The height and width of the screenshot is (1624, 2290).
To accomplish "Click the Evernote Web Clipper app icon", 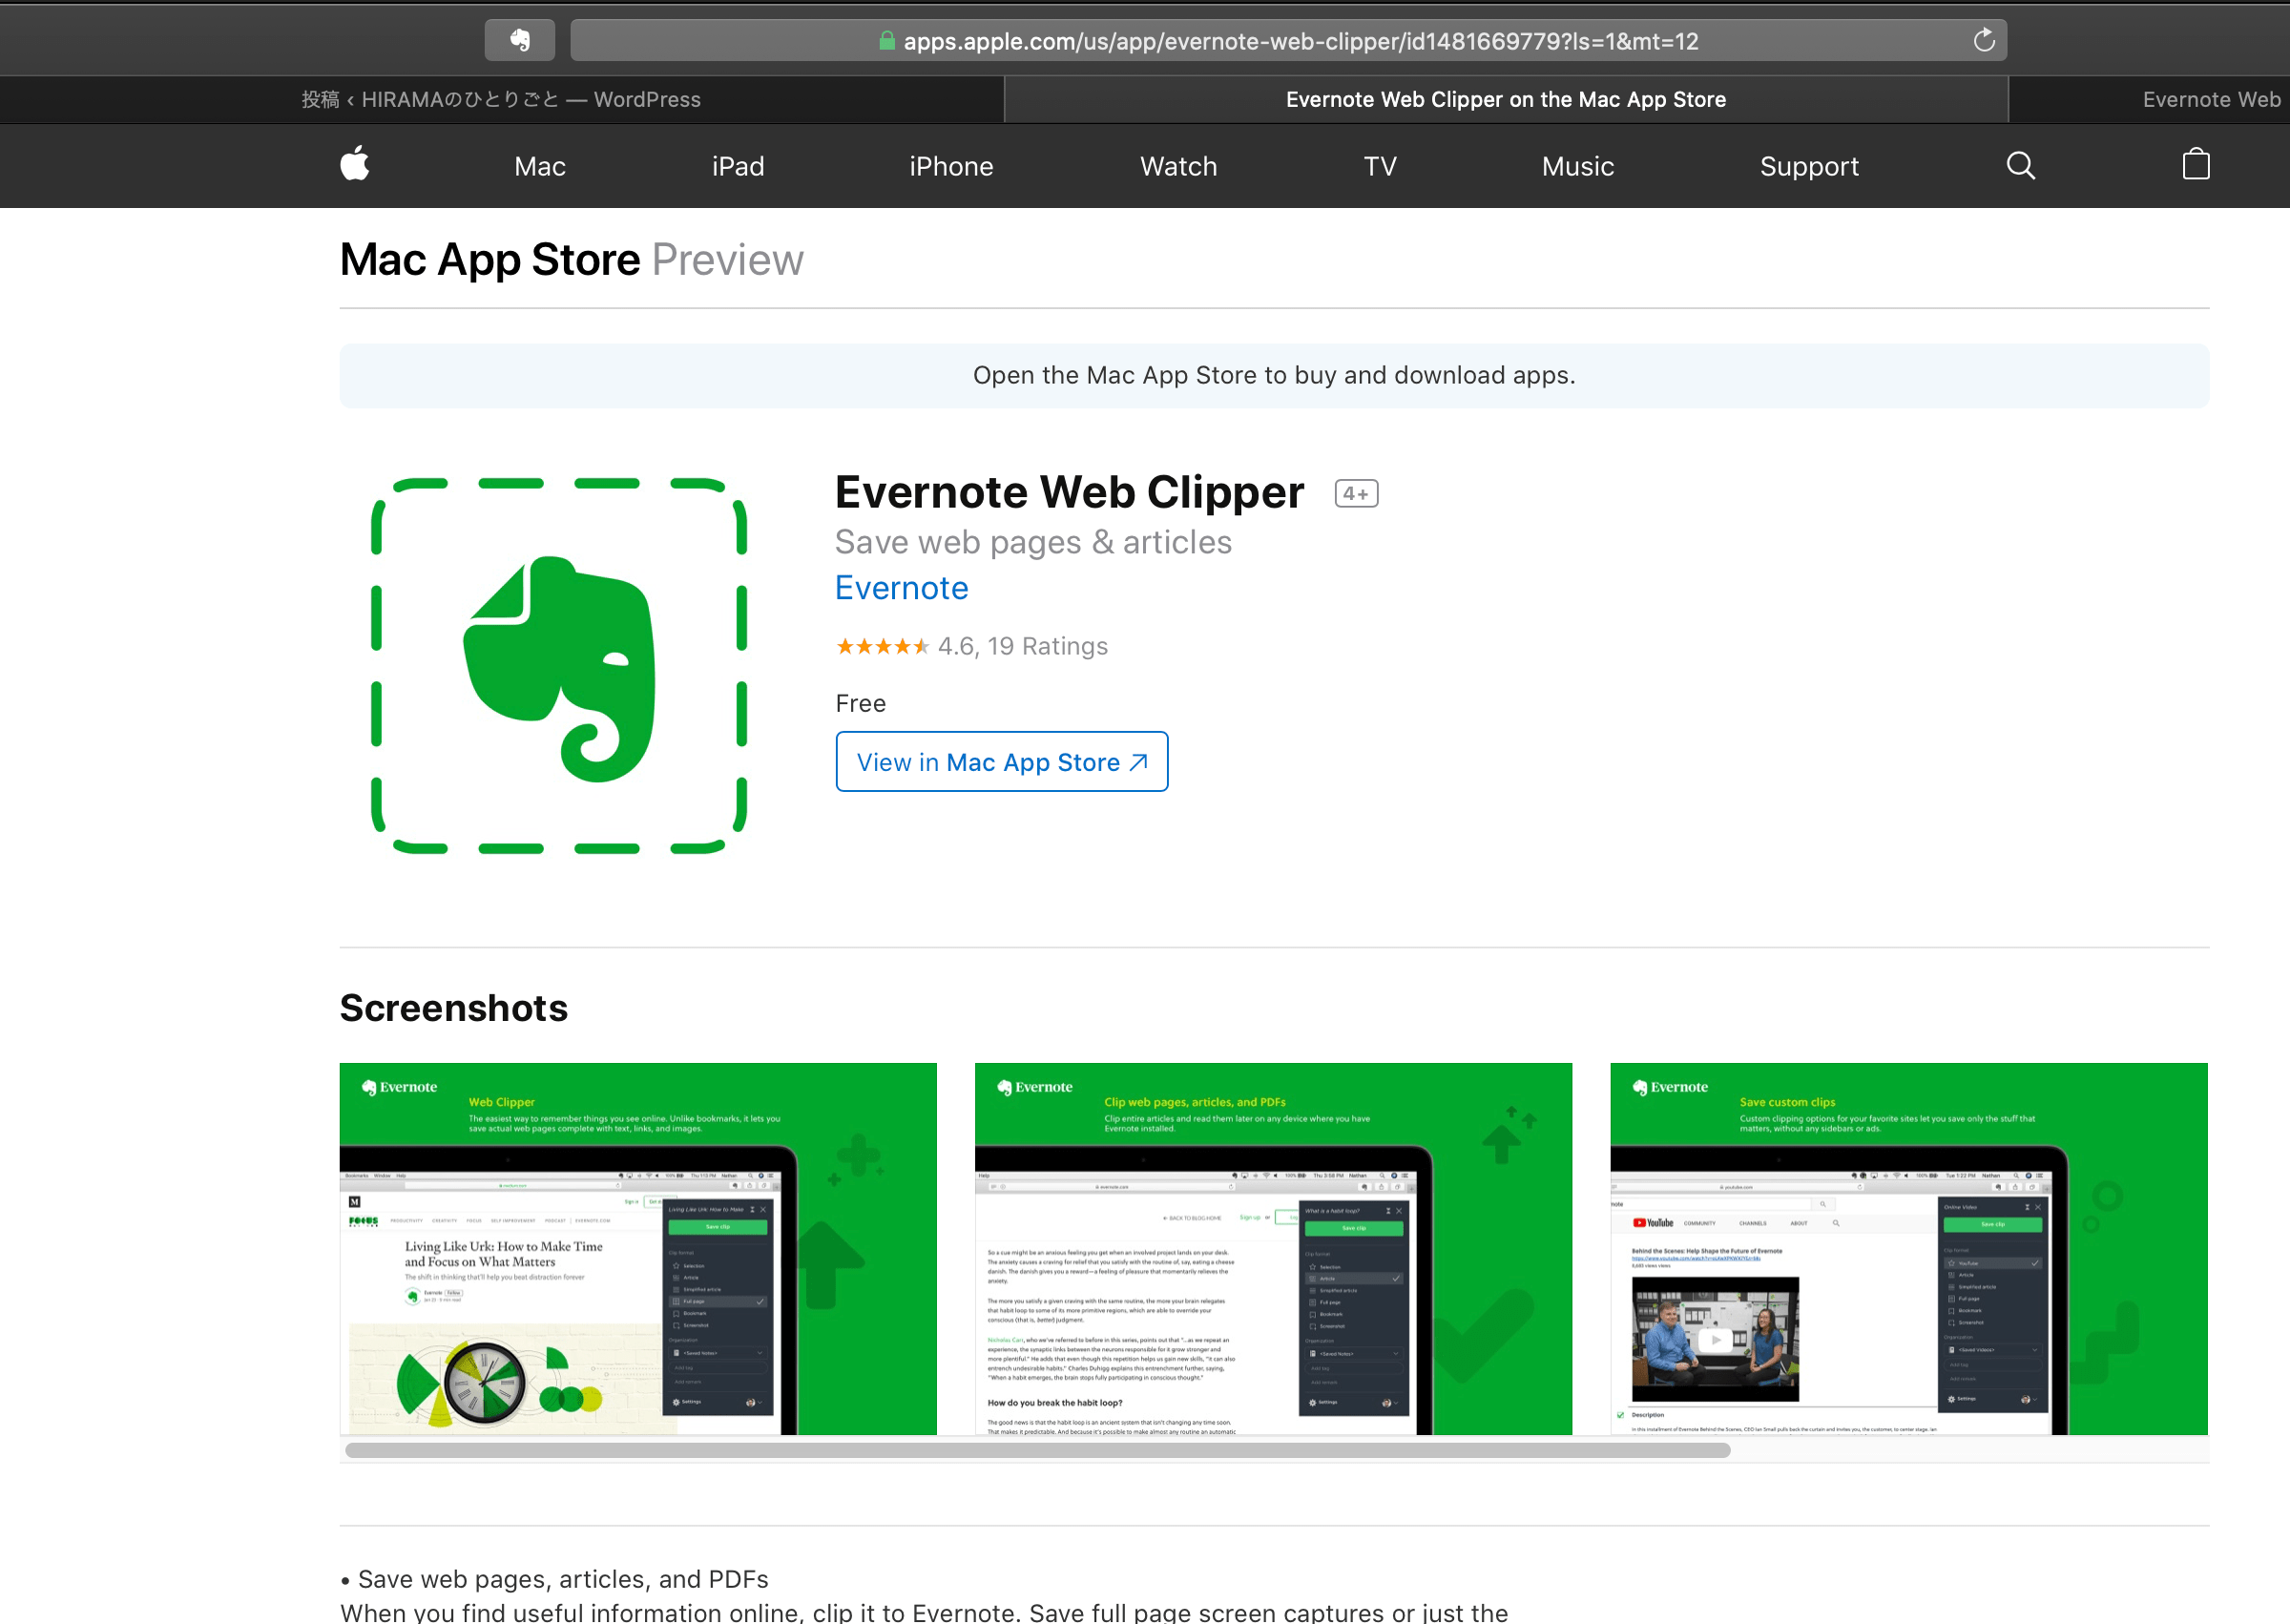I will (559, 666).
